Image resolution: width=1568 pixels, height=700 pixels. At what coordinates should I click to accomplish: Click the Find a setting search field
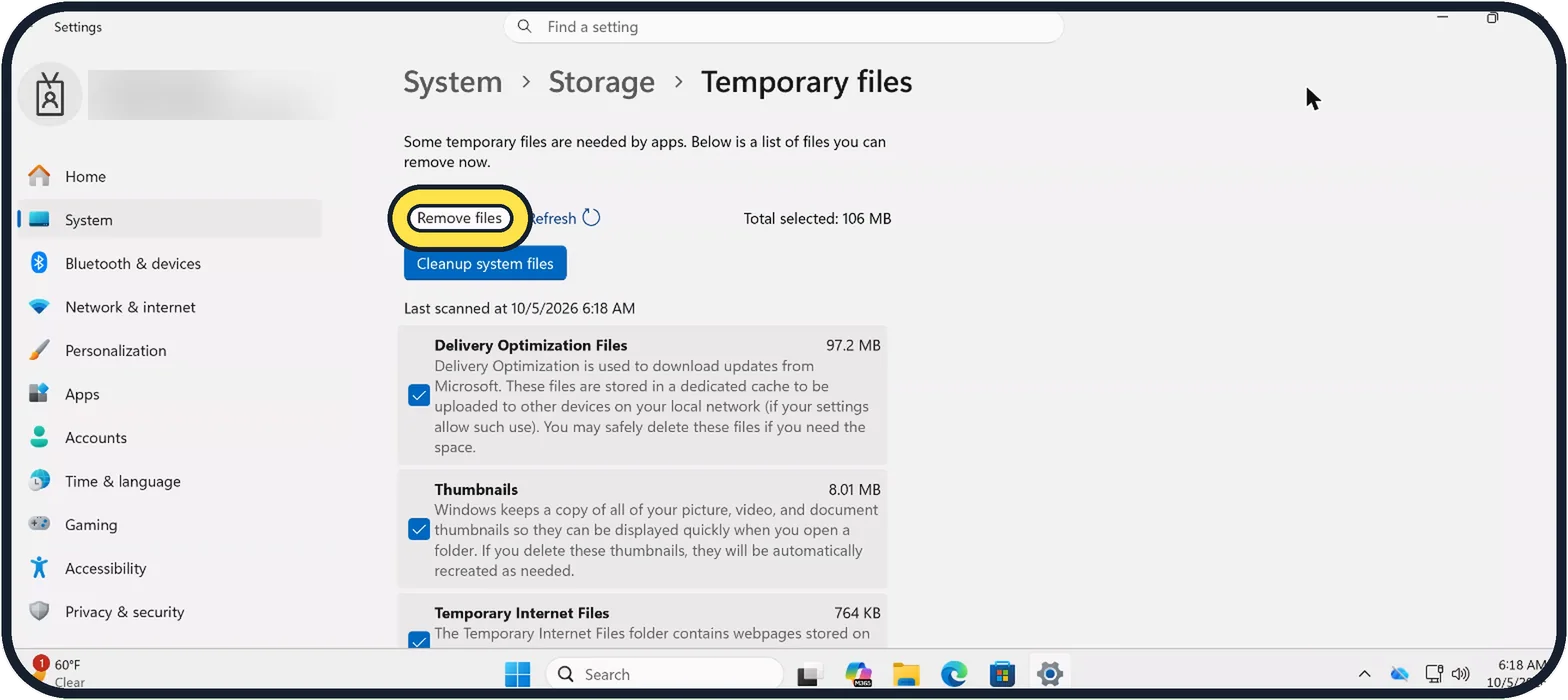pyautogui.click(x=783, y=27)
